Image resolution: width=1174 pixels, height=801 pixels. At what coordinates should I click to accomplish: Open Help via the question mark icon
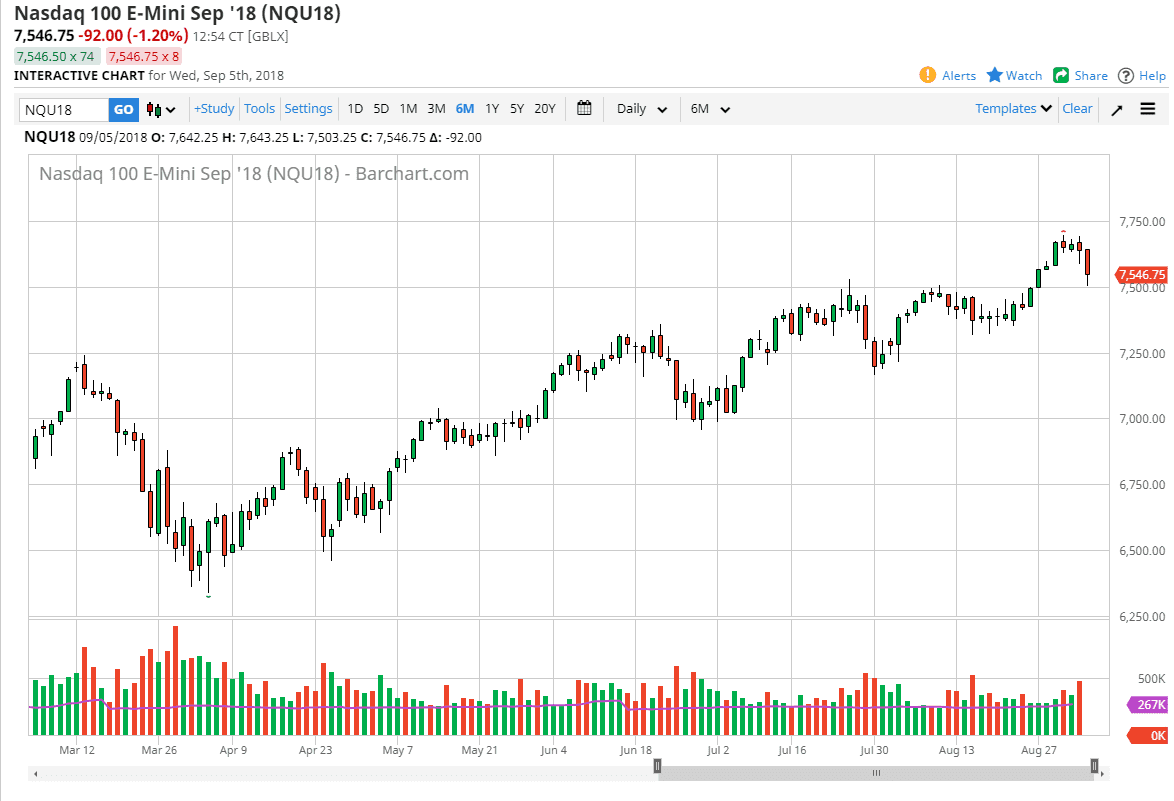pyautogui.click(x=1124, y=75)
